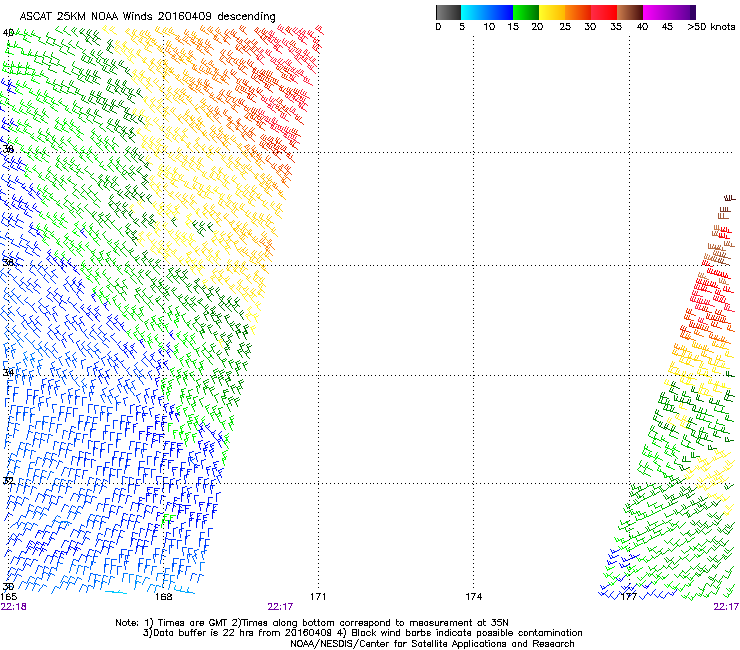This screenshot has height=650, width=740.
Task: Click the latitude label '40'
Action: [8, 33]
